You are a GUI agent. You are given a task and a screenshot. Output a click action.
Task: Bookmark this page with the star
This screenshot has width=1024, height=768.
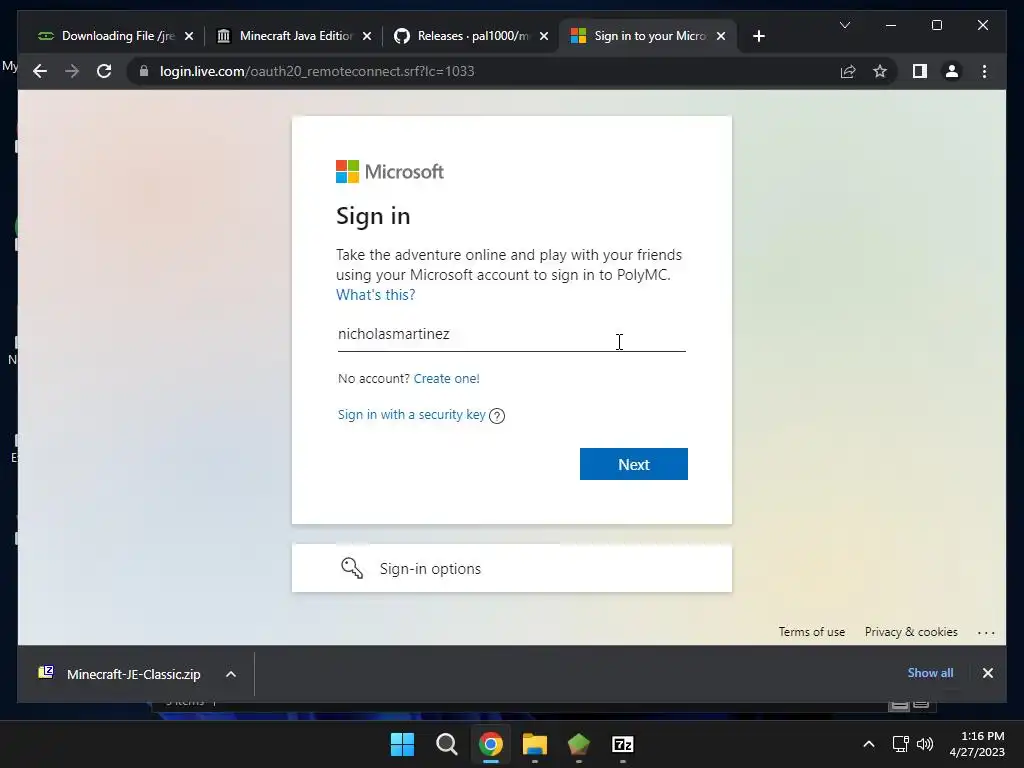coord(880,71)
